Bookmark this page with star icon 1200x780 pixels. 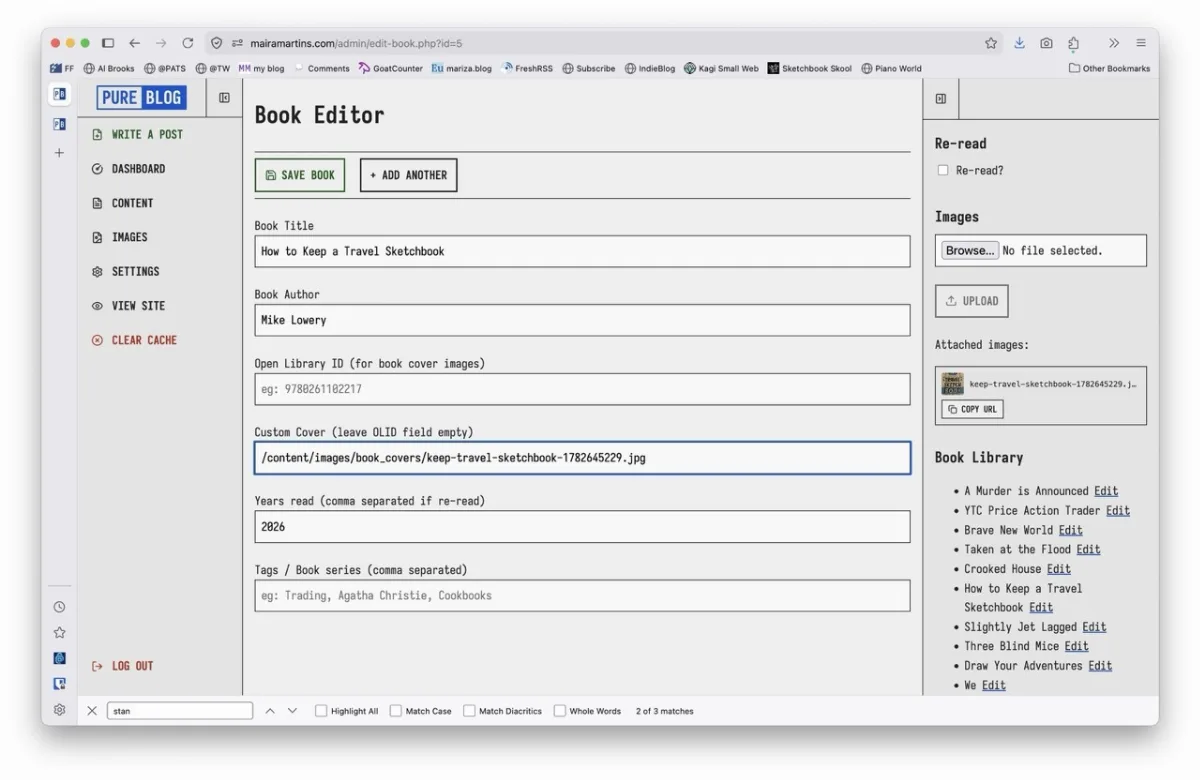[x=991, y=43]
